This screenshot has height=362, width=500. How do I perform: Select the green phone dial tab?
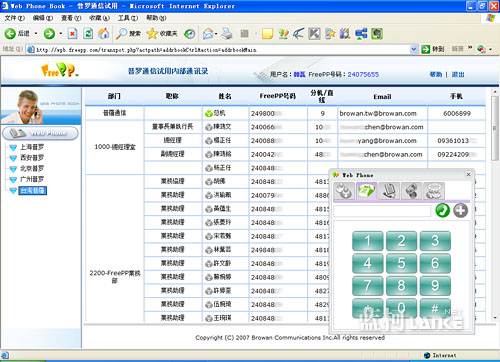coord(366,191)
